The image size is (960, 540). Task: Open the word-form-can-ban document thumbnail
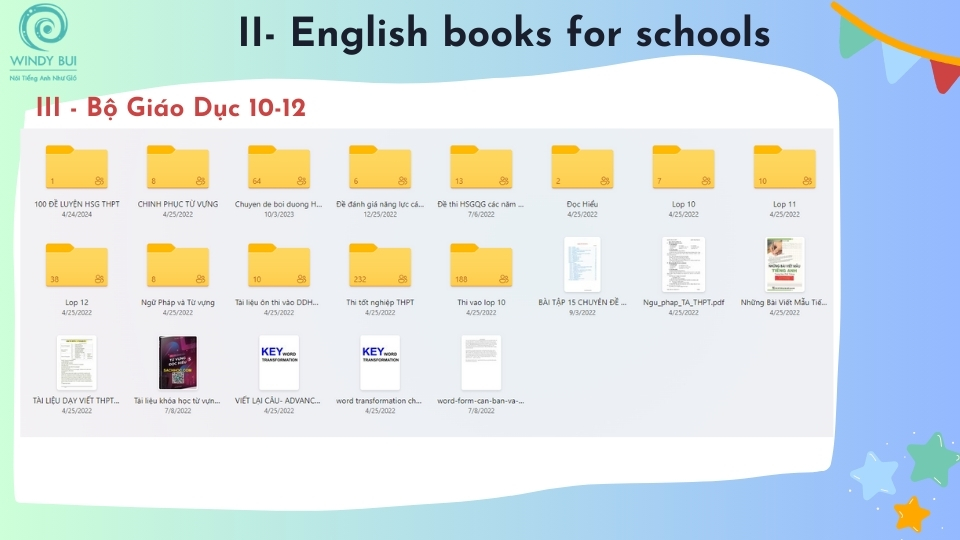tap(481, 362)
